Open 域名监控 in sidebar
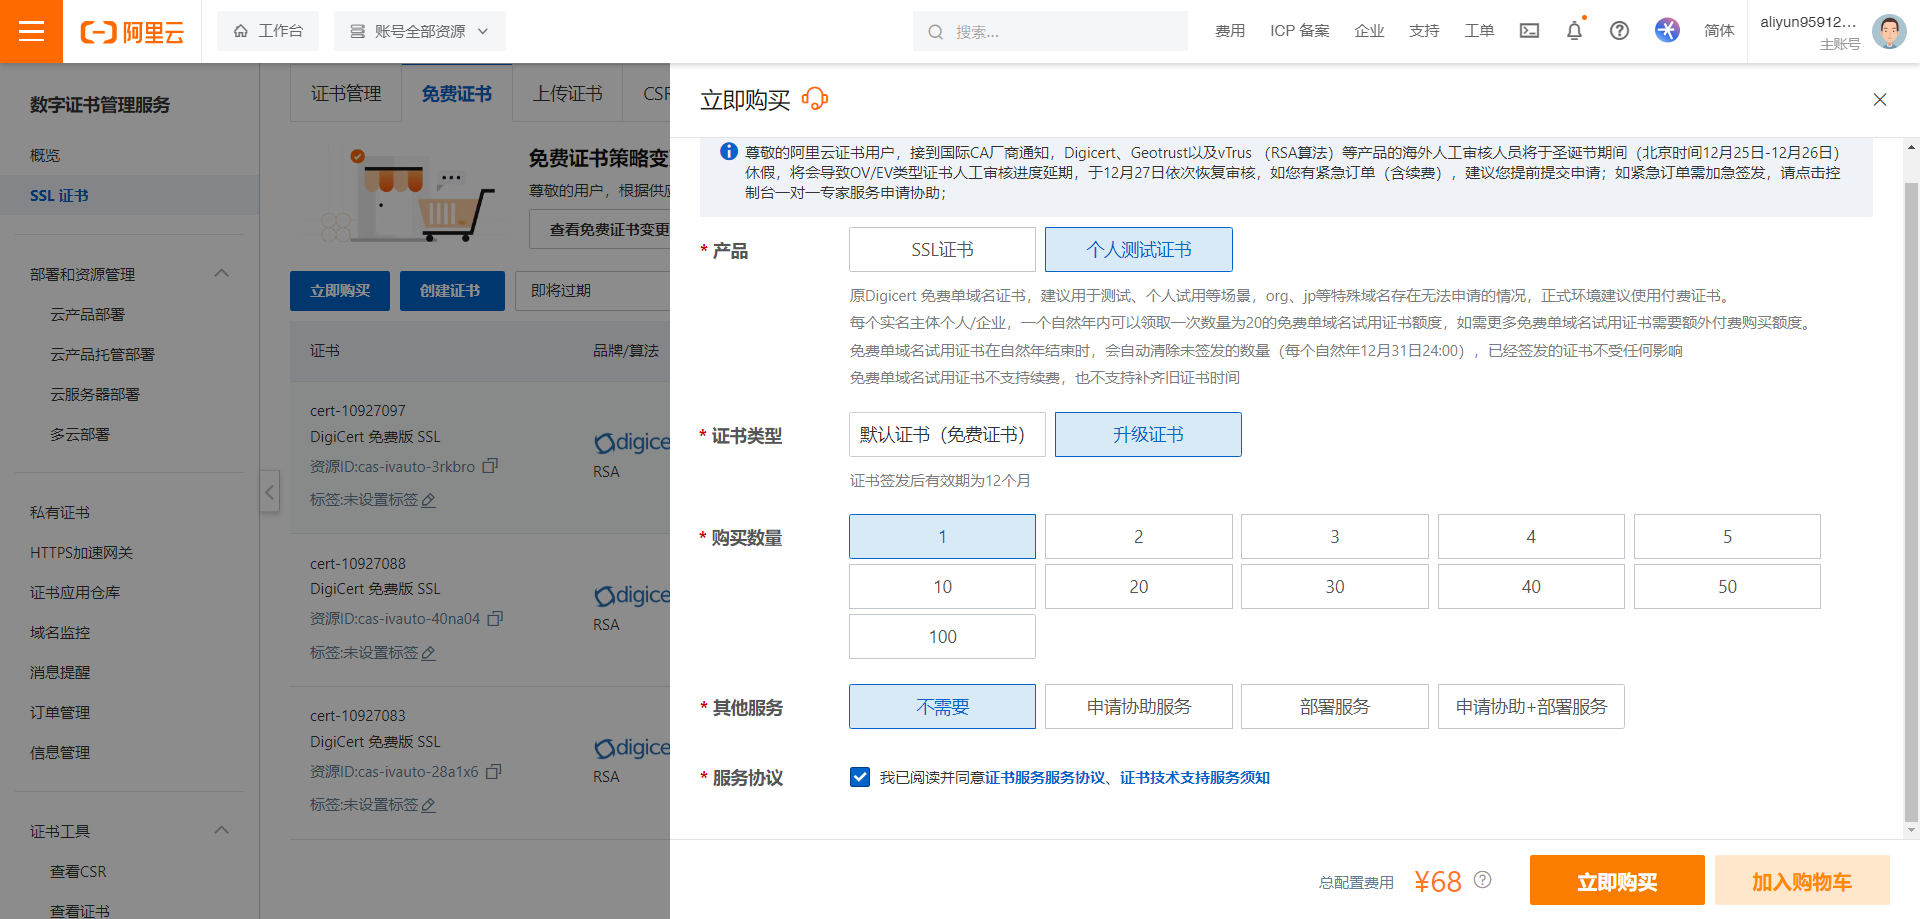1920x919 pixels. (60, 632)
